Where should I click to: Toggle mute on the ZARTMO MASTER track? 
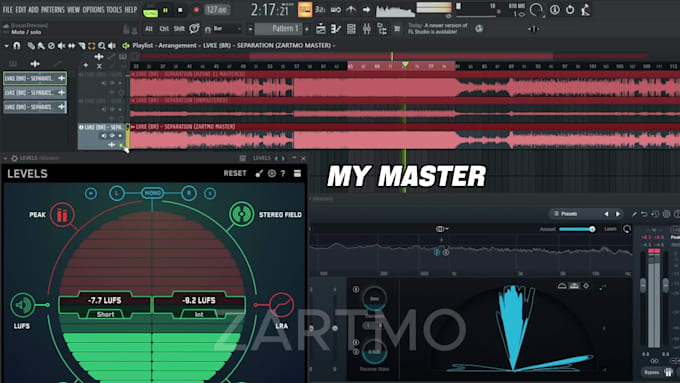[x=120, y=145]
